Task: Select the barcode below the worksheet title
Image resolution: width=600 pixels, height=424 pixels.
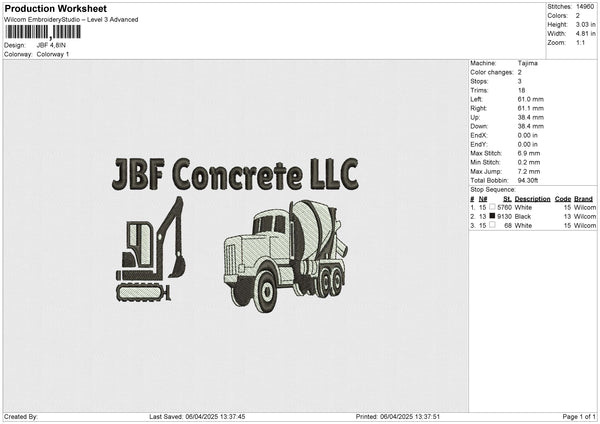Action: [42, 32]
